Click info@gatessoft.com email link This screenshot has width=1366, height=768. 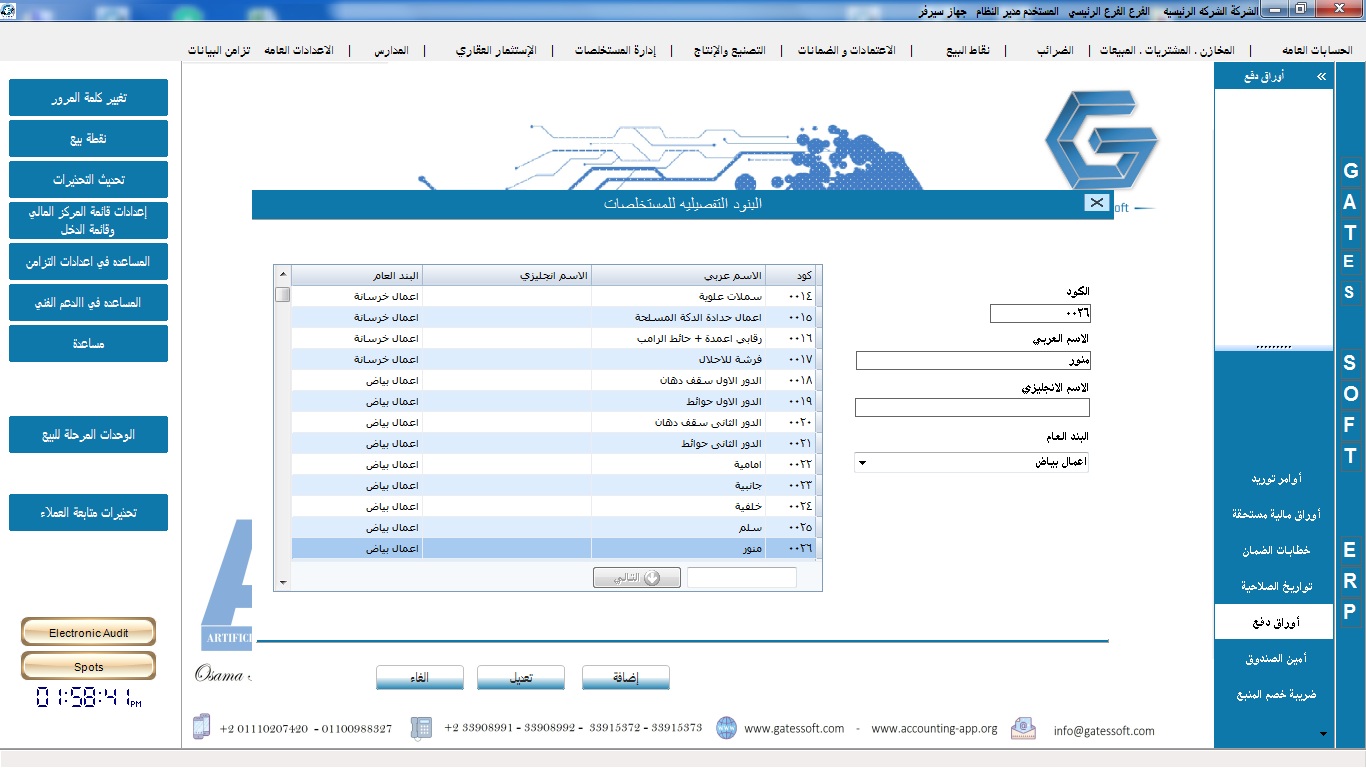pyautogui.click(x=1104, y=731)
